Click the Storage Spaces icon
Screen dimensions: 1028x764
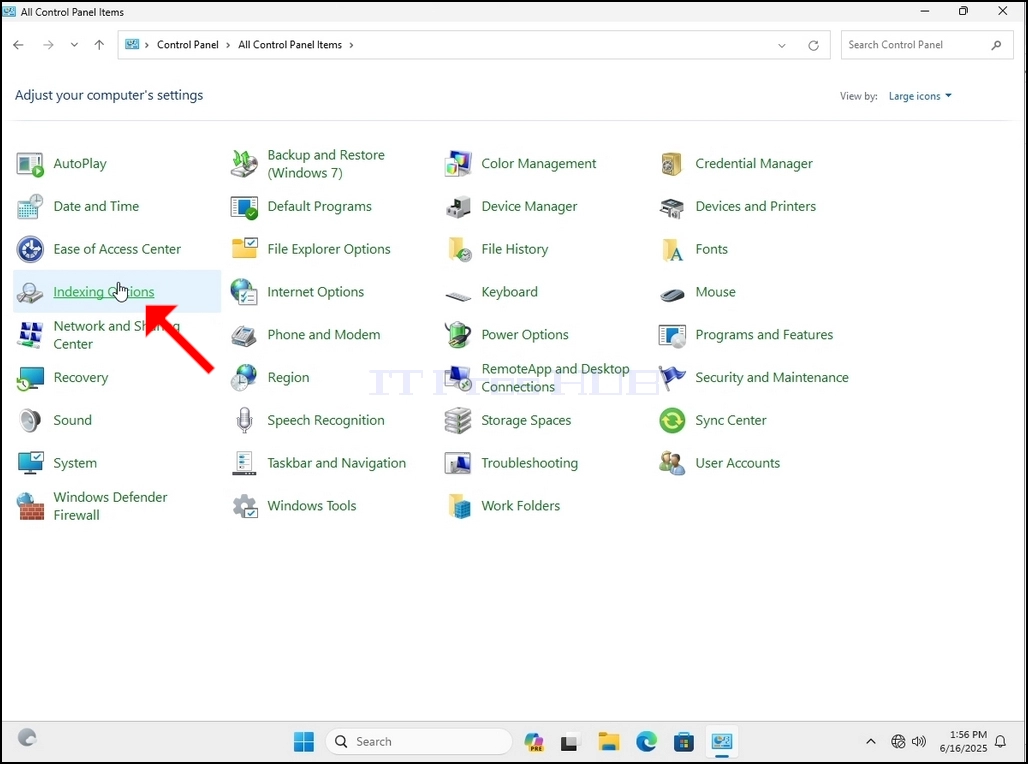coord(458,420)
